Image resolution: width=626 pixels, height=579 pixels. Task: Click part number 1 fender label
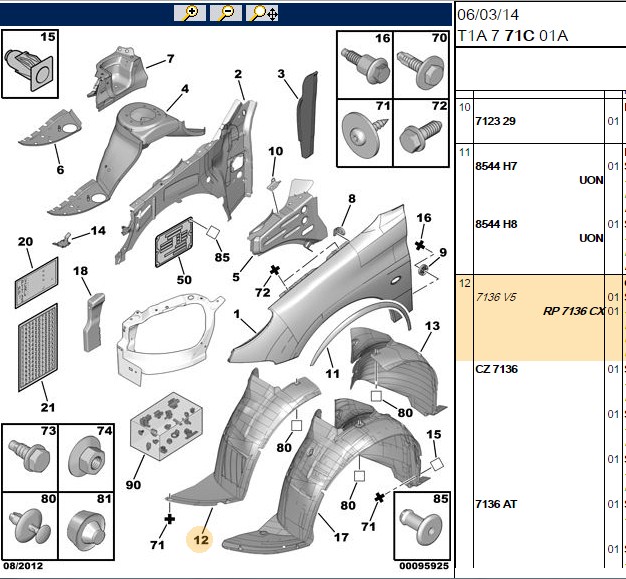(237, 314)
